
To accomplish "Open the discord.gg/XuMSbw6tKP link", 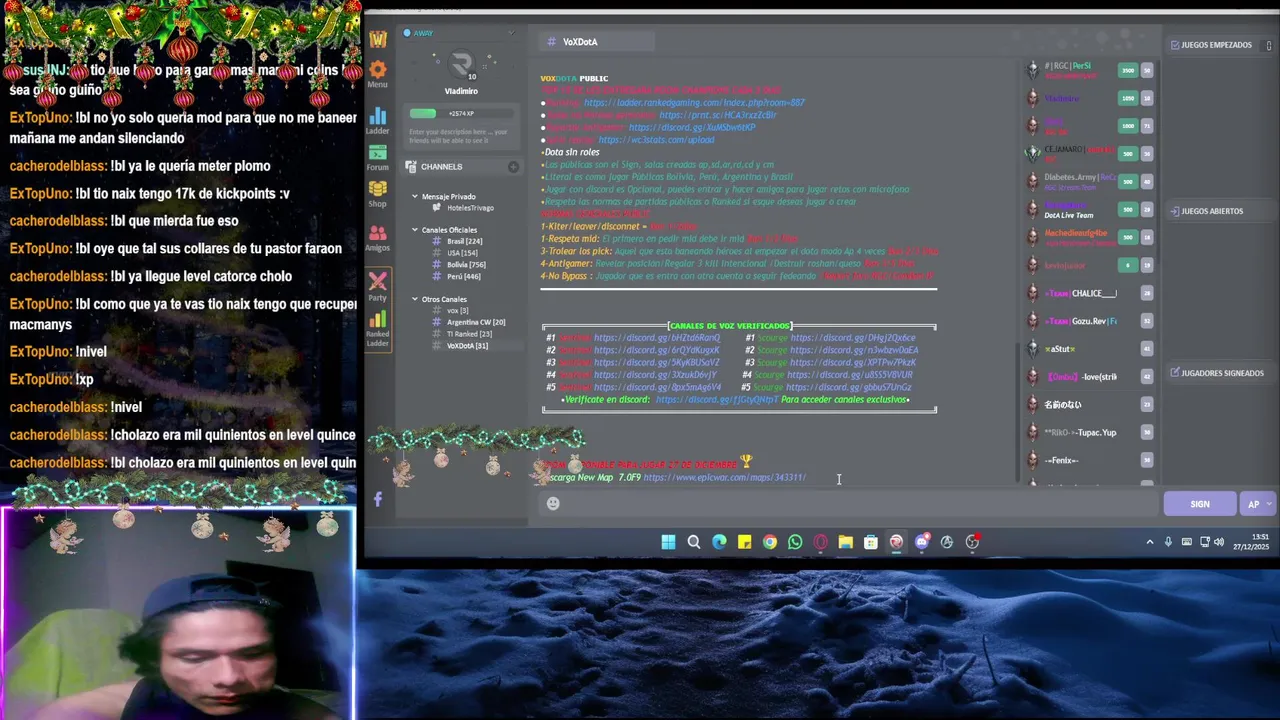I will tap(692, 128).
